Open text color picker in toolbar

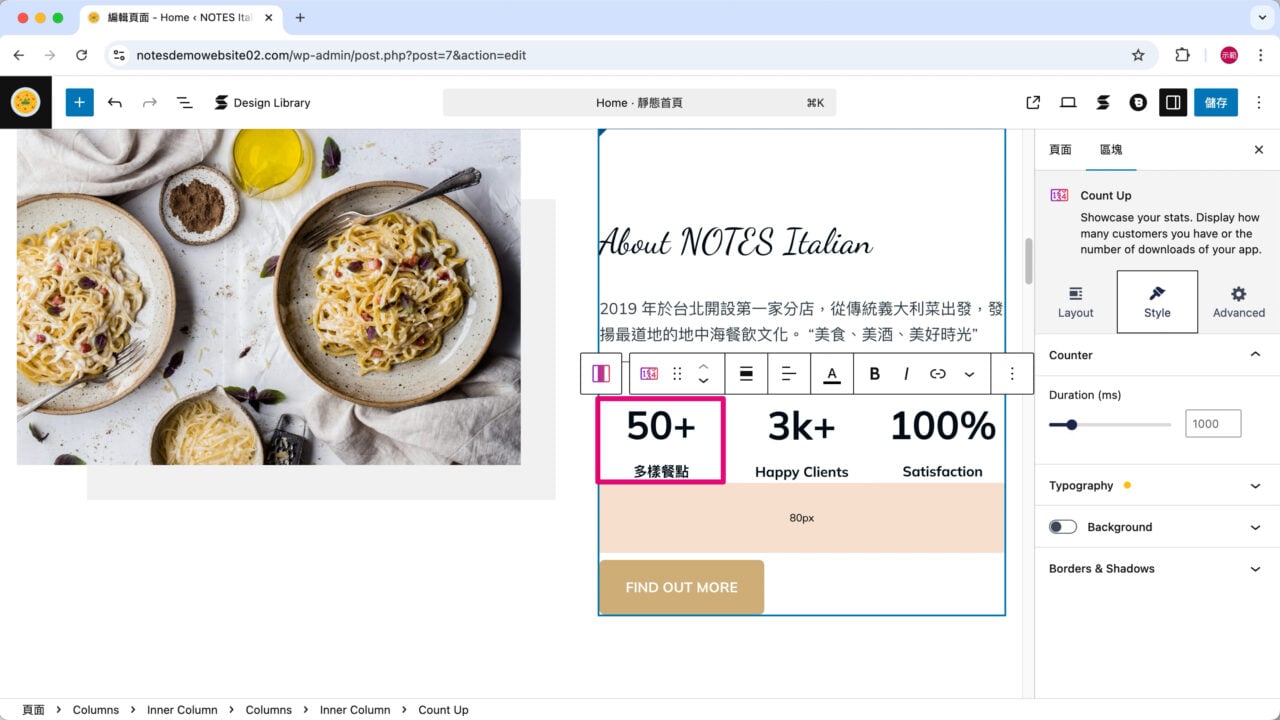[831, 373]
